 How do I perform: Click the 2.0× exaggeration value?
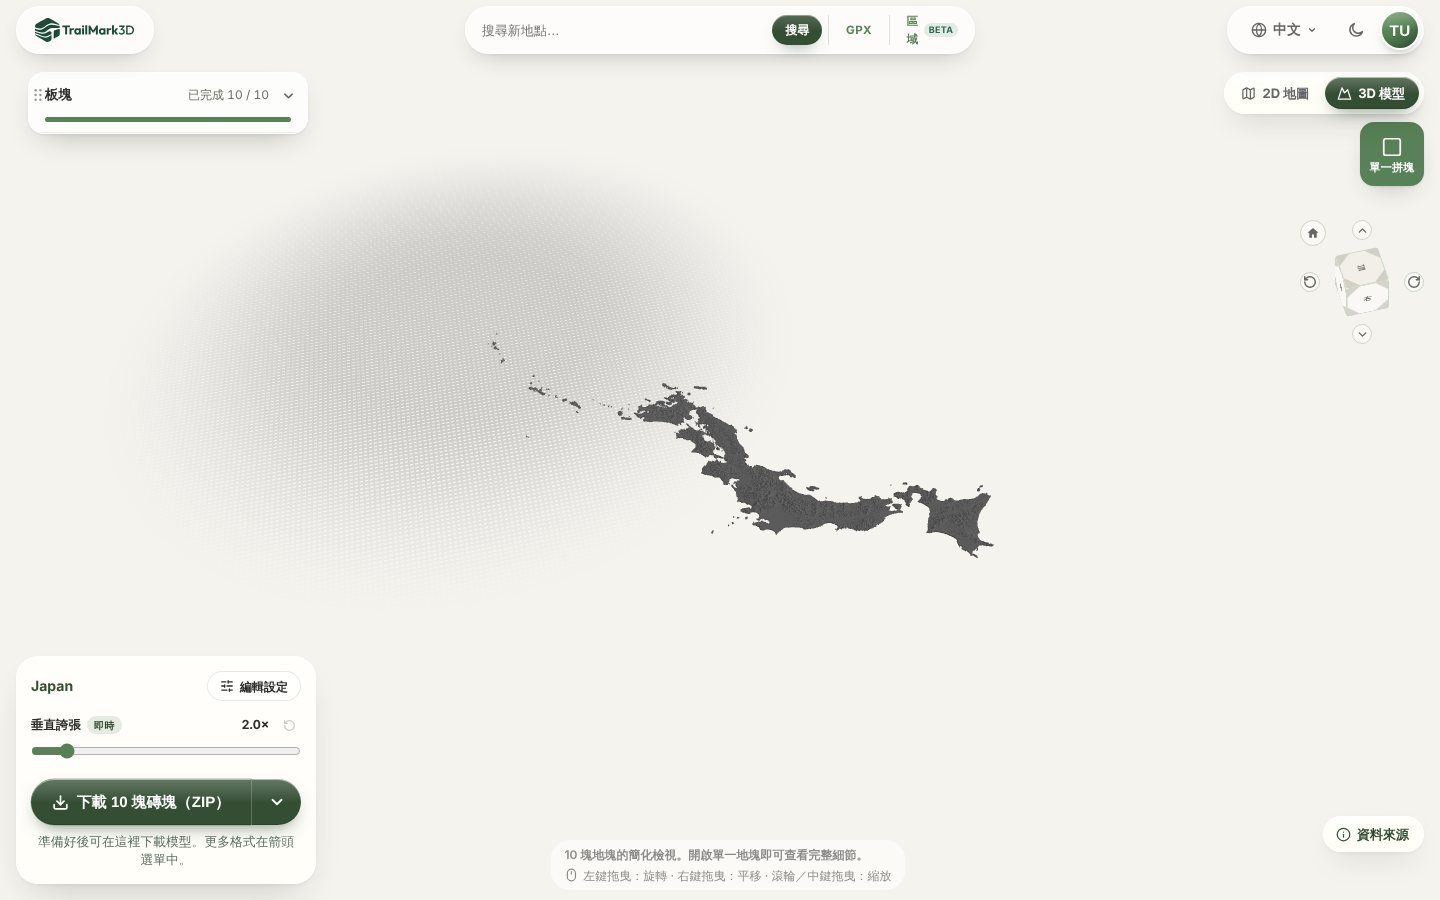tap(255, 725)
